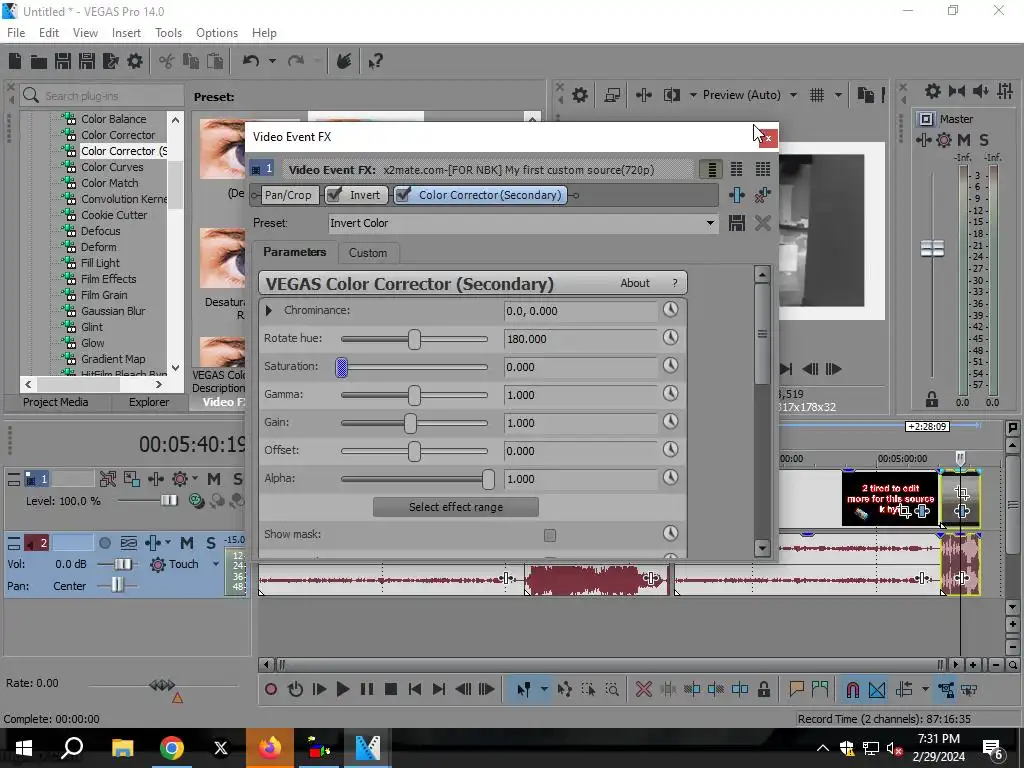Viewport: 1024px width, 768px height.
Task: Open the Options menu
Action: point(217,33)
